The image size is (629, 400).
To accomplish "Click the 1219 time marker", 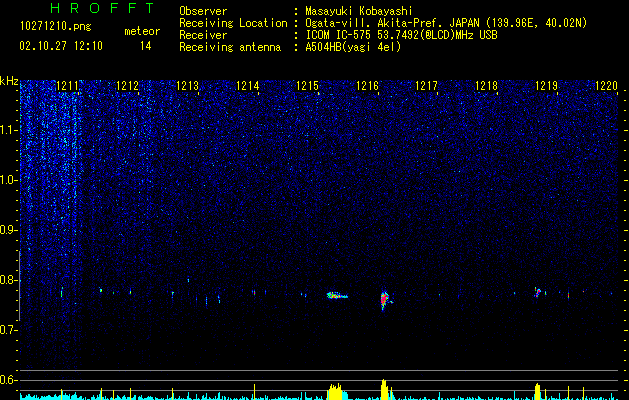I will tap(546, 86).
